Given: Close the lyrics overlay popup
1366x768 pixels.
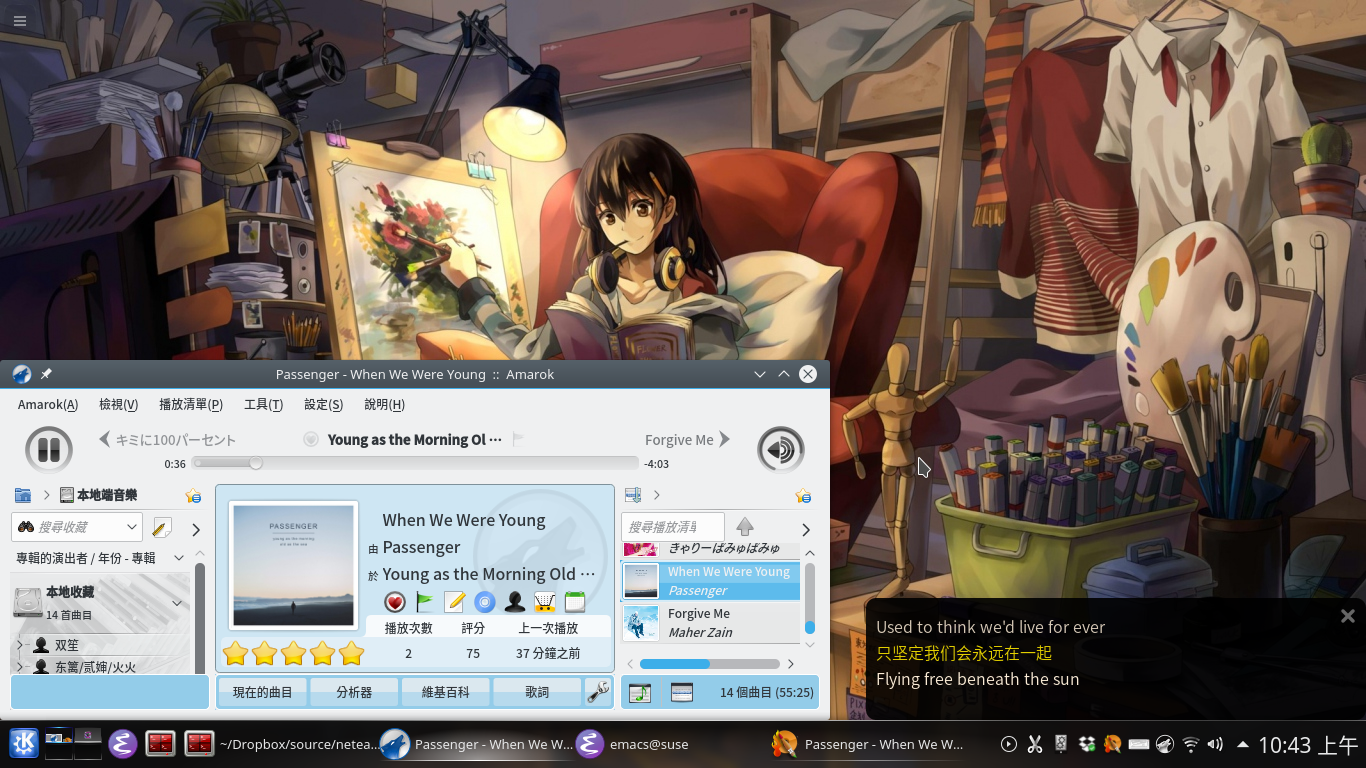Looking at the screenshot, I should pos(1347,616).
